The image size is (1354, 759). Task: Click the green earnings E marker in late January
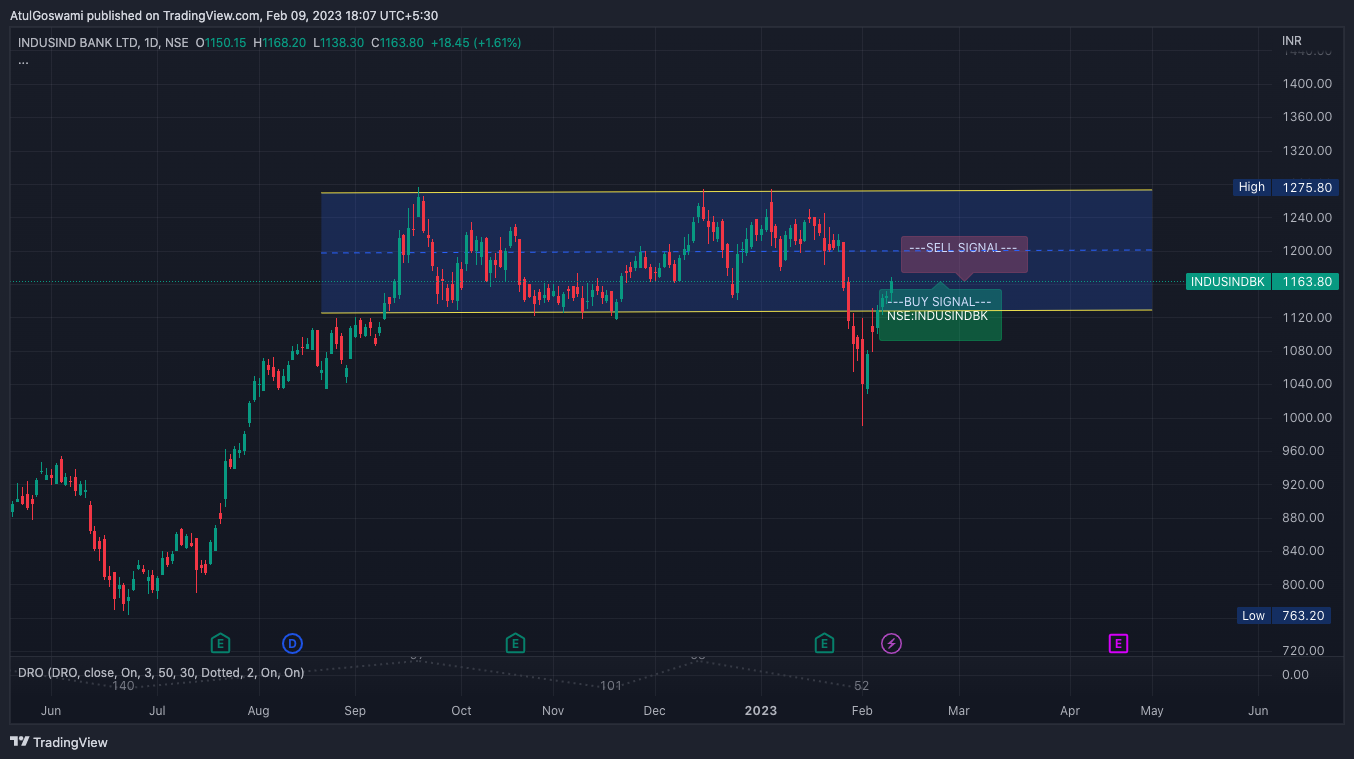tap(824, 643)
